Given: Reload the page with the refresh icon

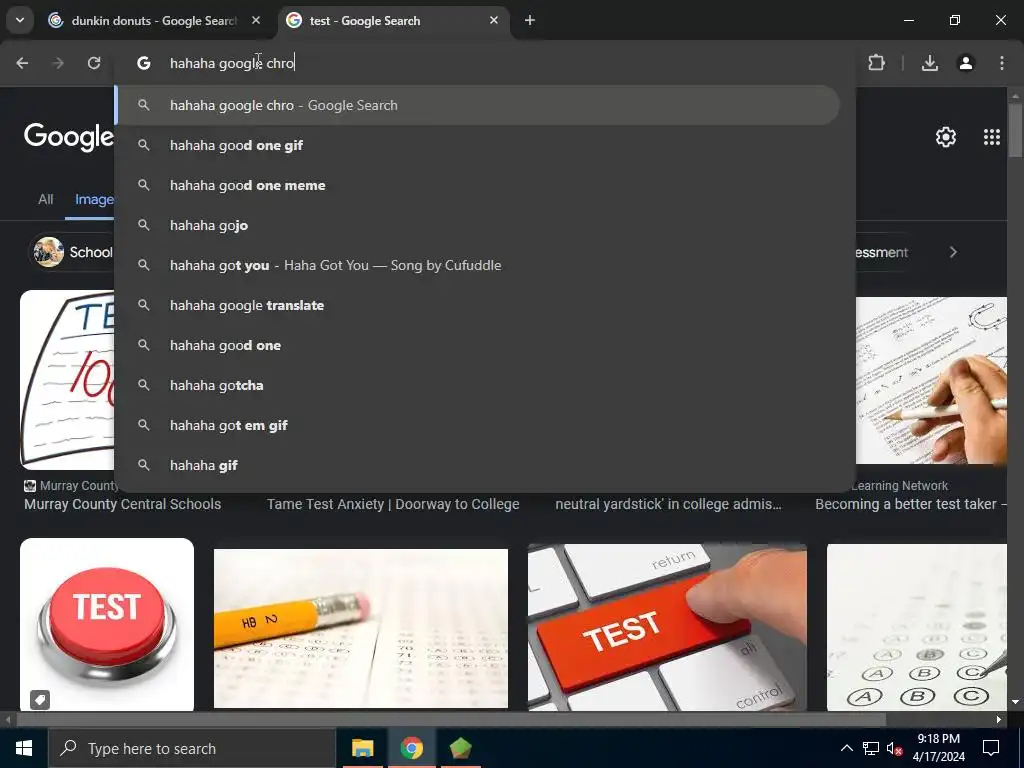Looking at the screenshot, I should click(x=94, y=63).
